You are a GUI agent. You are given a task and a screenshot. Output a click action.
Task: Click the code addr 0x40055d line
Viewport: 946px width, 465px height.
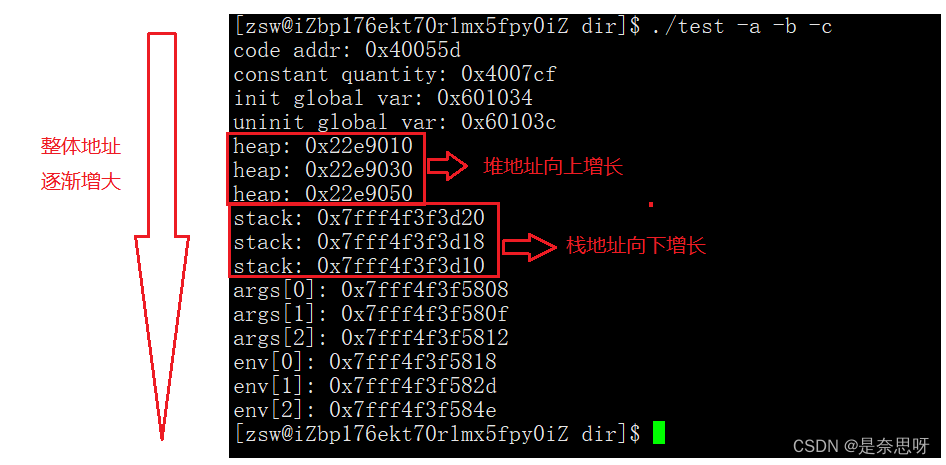tap(348, 50)
